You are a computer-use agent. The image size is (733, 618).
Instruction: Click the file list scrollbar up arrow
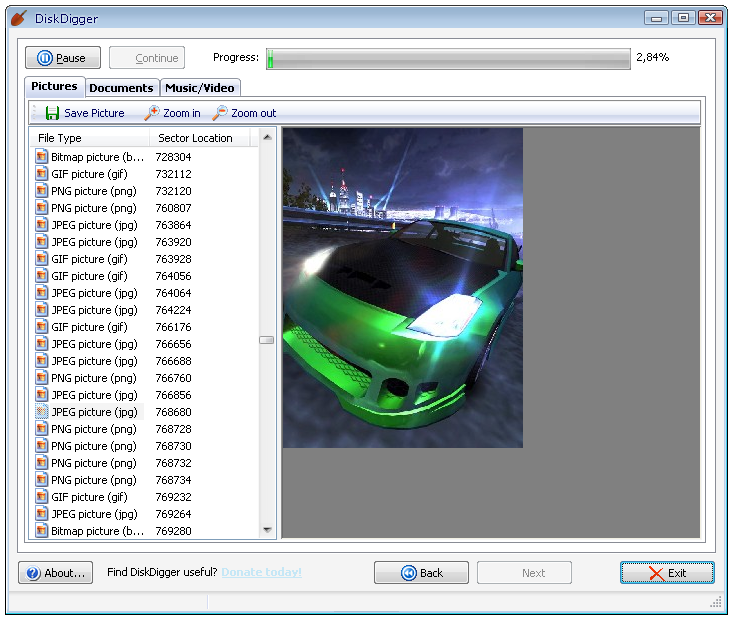click(x=267, y=137)
